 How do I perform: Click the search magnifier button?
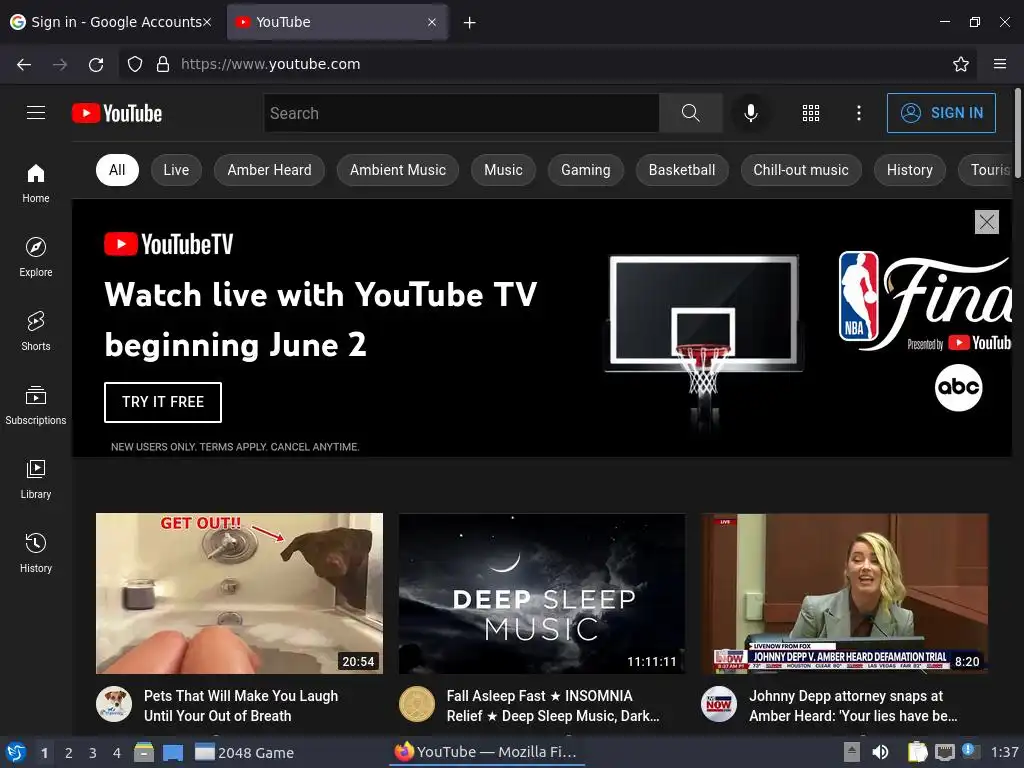coord(690,113)
